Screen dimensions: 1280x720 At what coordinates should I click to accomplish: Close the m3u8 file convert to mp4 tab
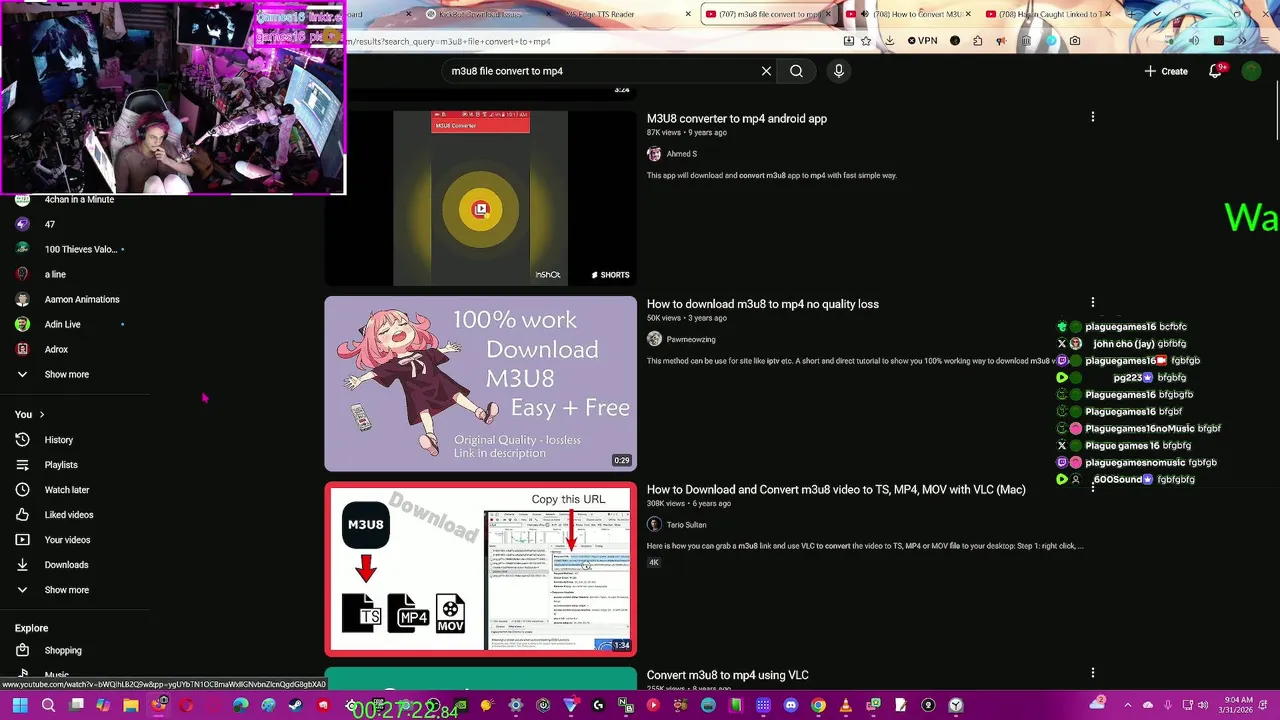[828, 14]
